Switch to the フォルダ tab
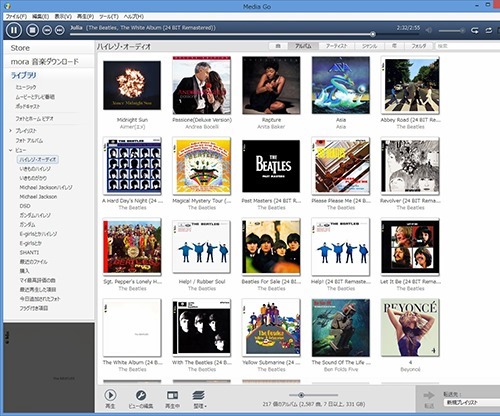500x416 pixels. (x=419, y=46)
